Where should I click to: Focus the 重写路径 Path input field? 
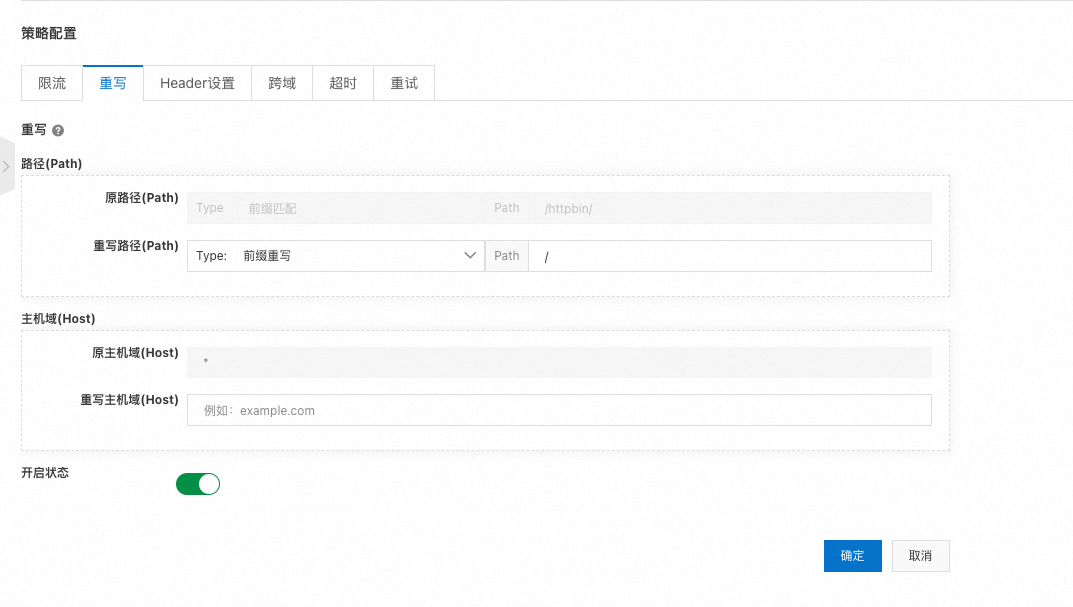click(729, 256)
